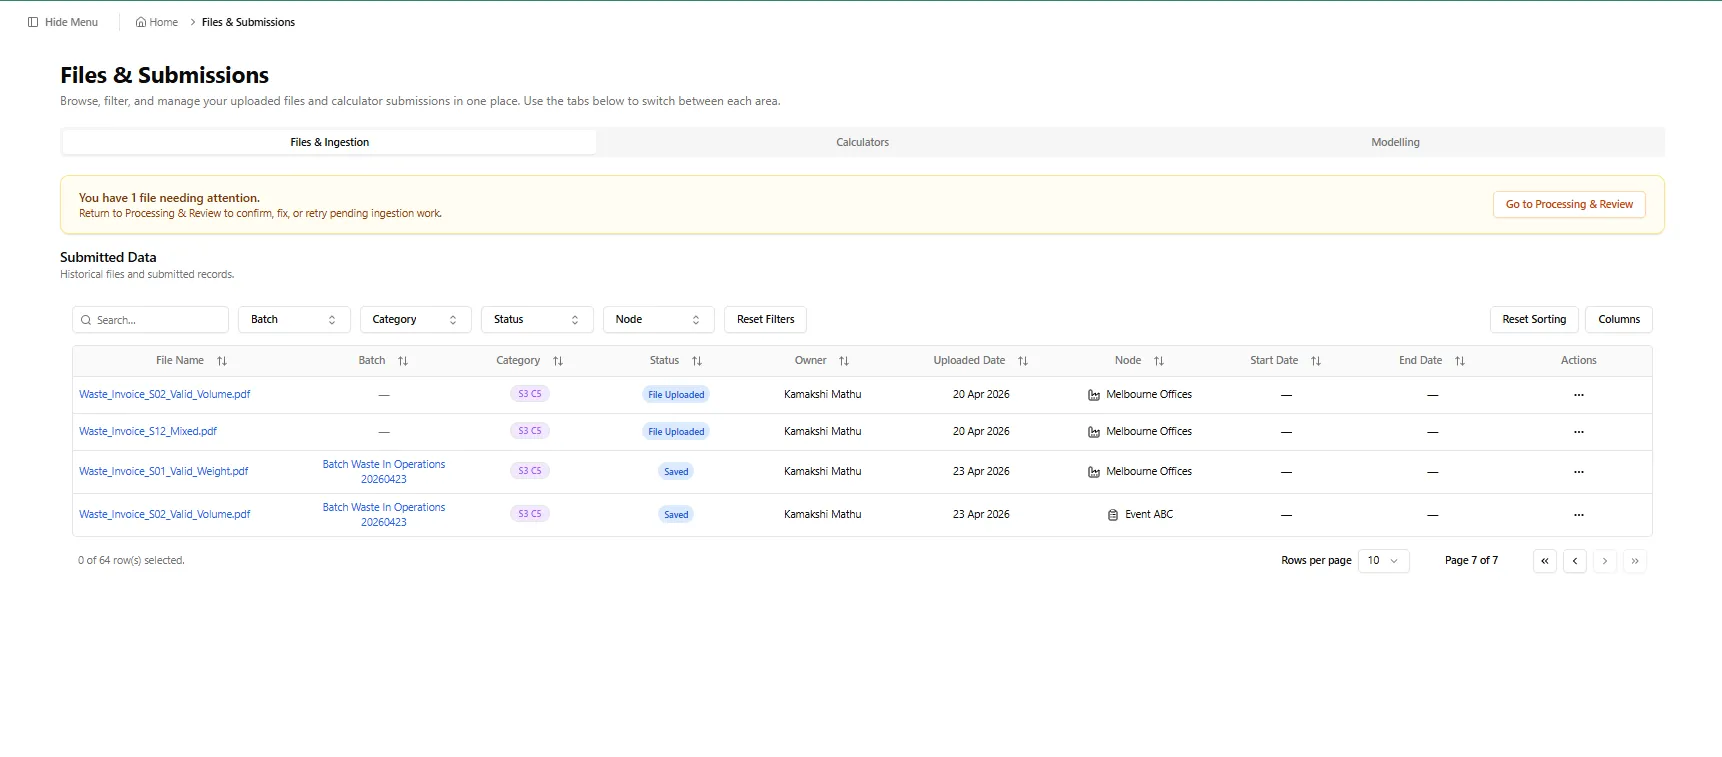Click Hide Menu button text
Image resolution: width=1722 pixels, height=757 pixels.
[71, 22]
